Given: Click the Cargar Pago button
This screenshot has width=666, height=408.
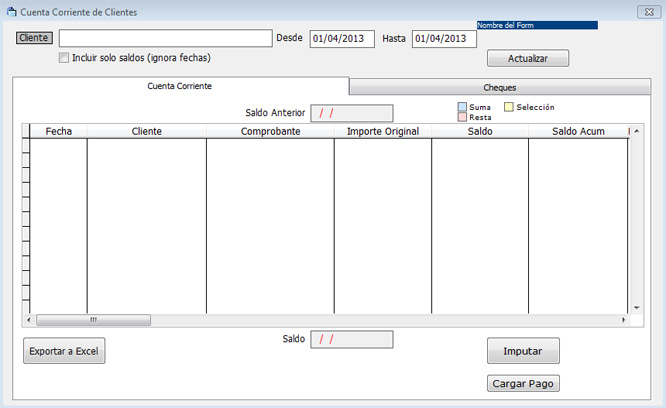Looking at the screenshot, I should pyautogui.click(x=523, y=383).
